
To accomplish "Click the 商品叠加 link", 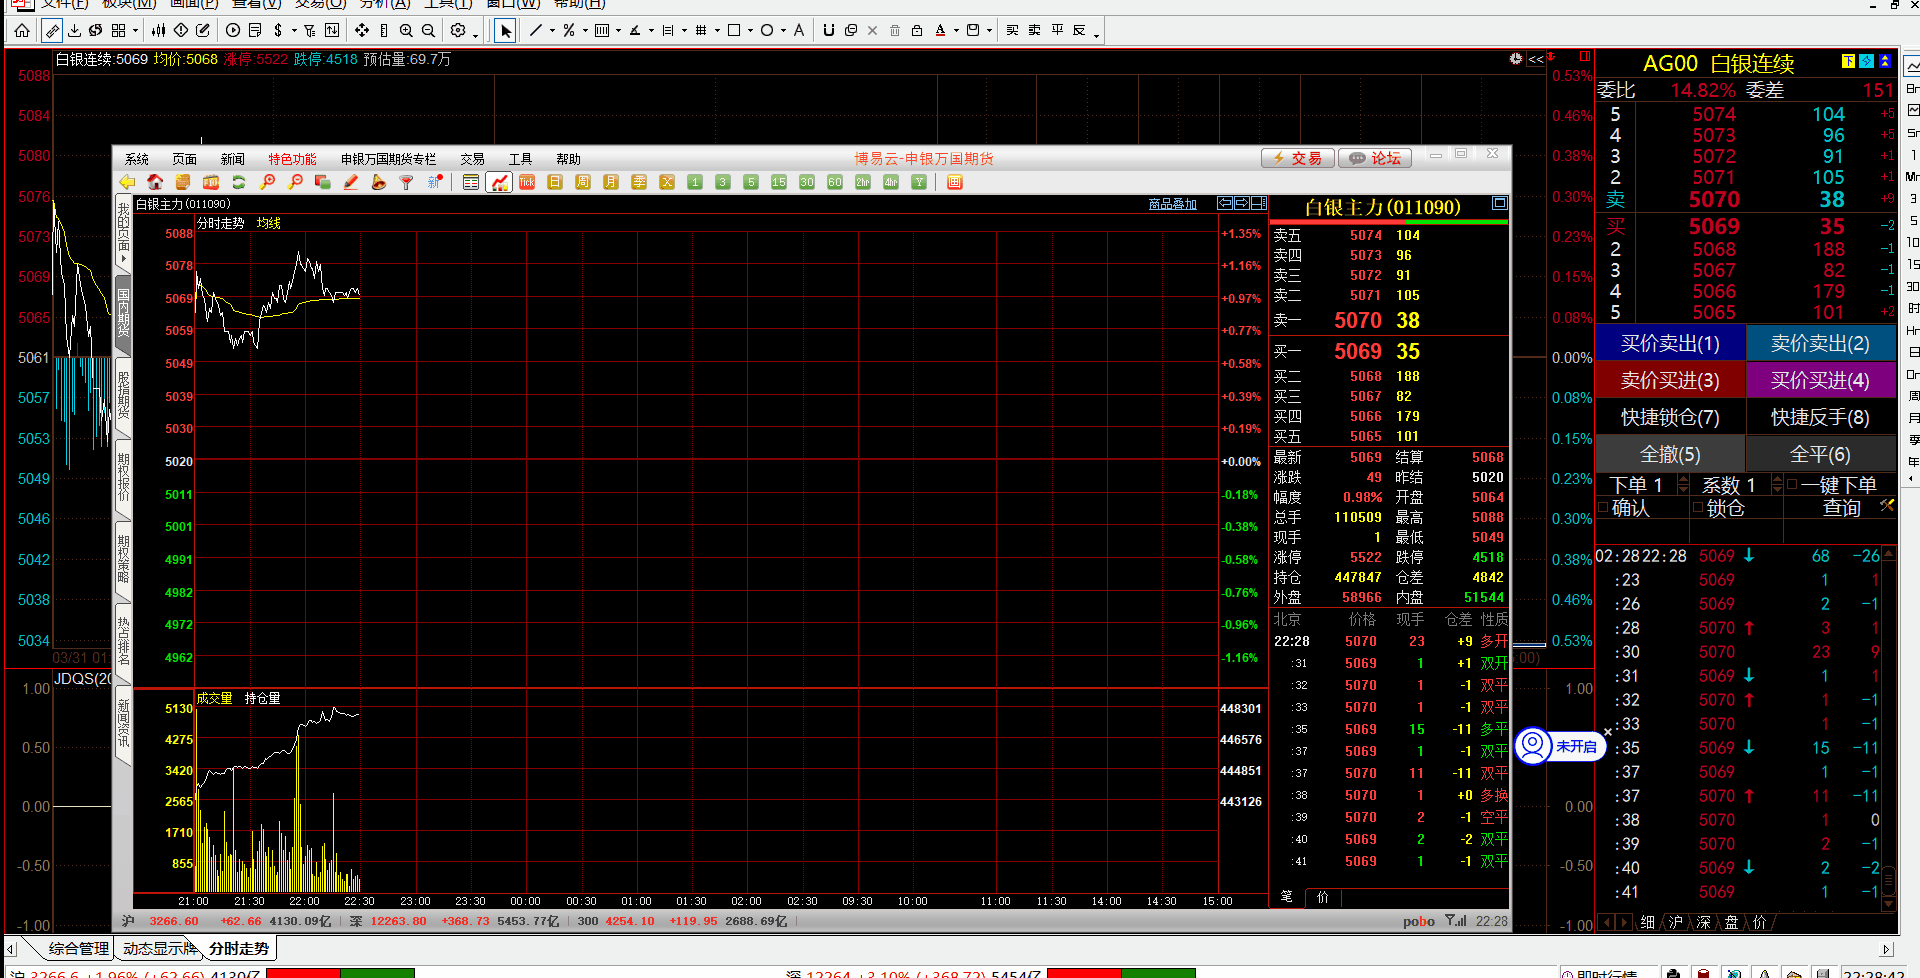I will (x=1173, y=204).
